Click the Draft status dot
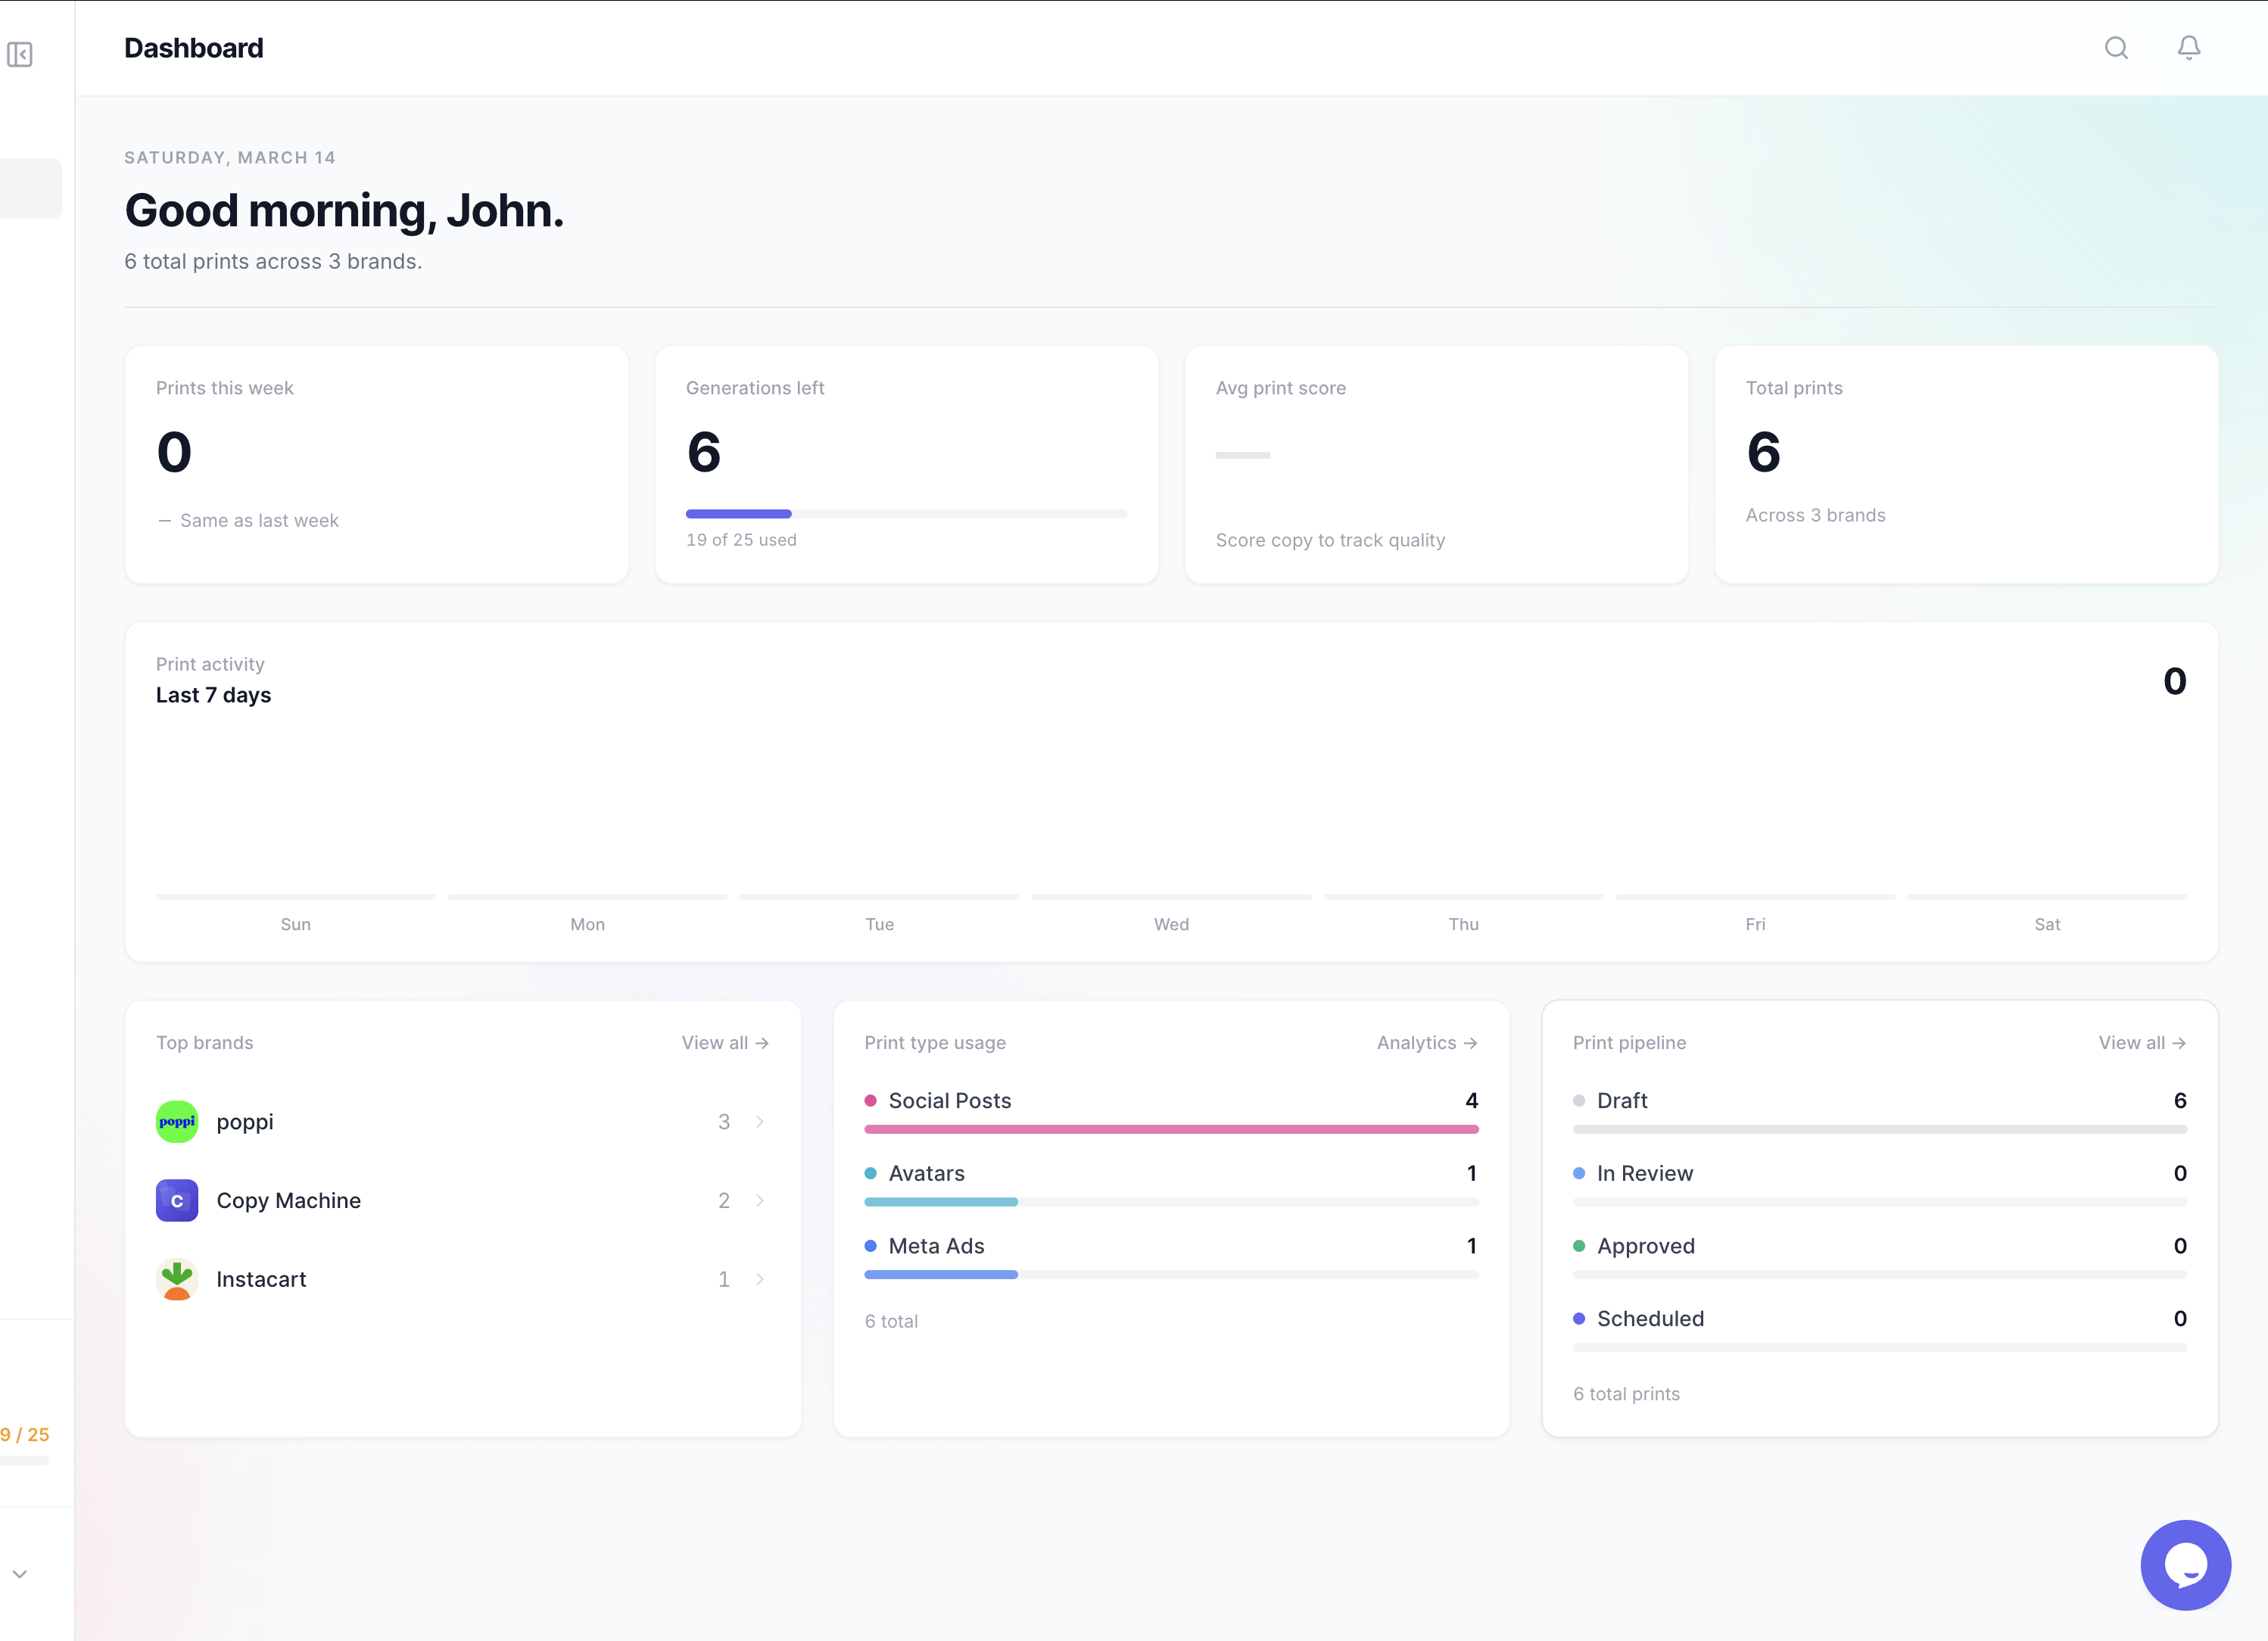The image size is (2268, 1641). [x=1579, y=1100]
